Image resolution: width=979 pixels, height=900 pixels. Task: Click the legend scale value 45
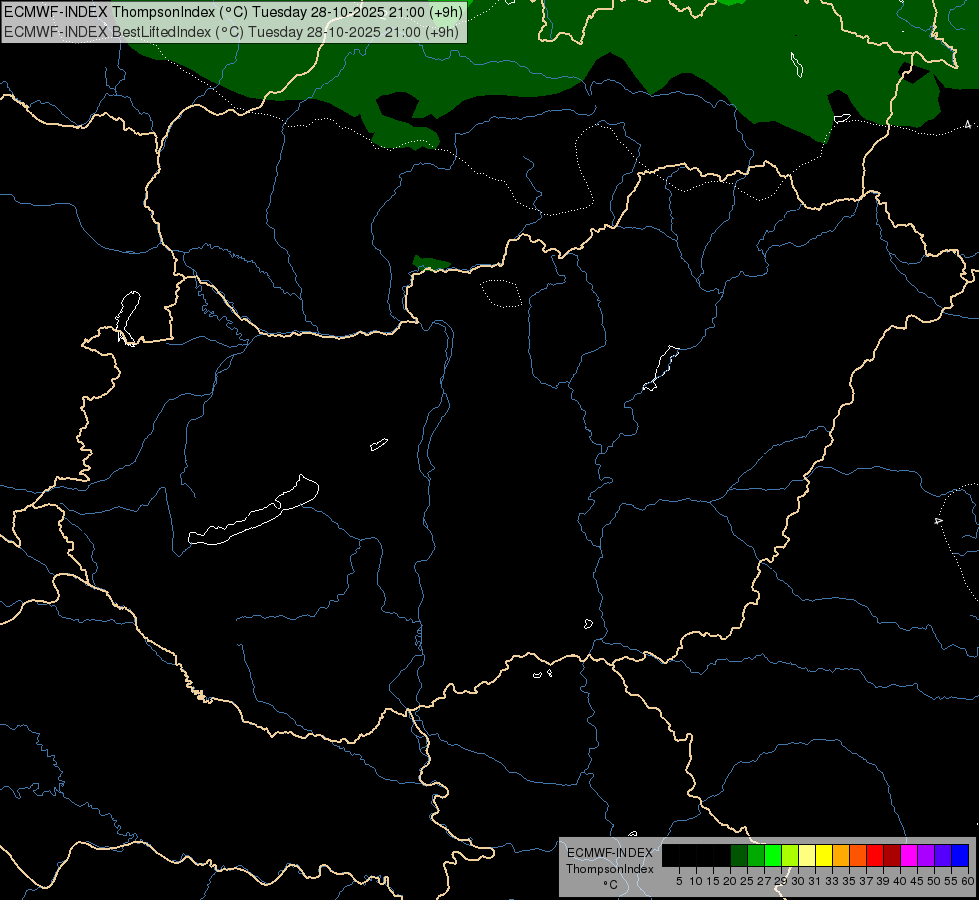pos(917,881)
